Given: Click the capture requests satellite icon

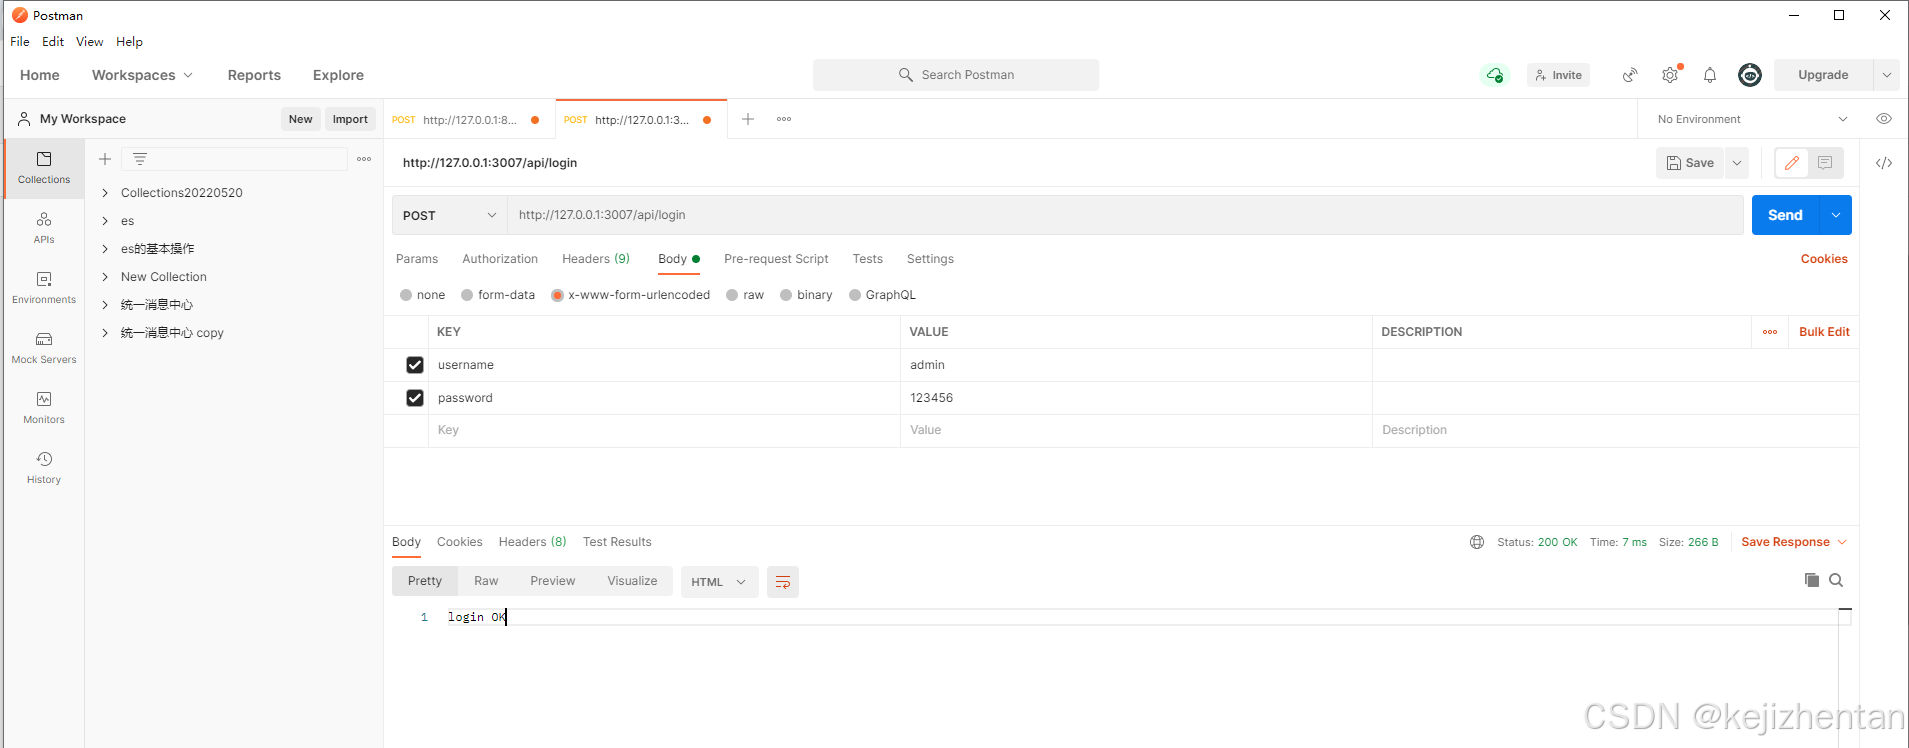Looking at the screenshot, I should (x=1630, y=75).
